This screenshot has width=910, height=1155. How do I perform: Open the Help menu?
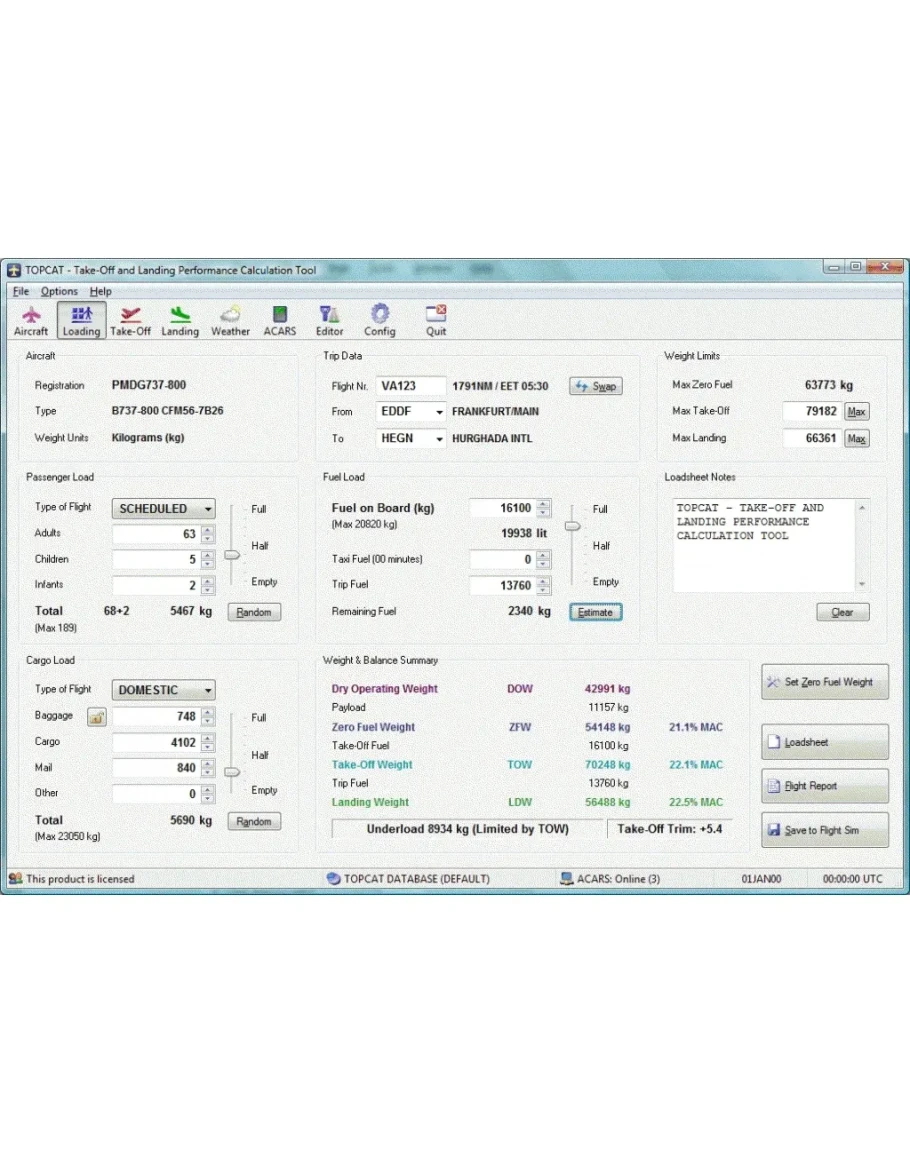pos(101,292)
